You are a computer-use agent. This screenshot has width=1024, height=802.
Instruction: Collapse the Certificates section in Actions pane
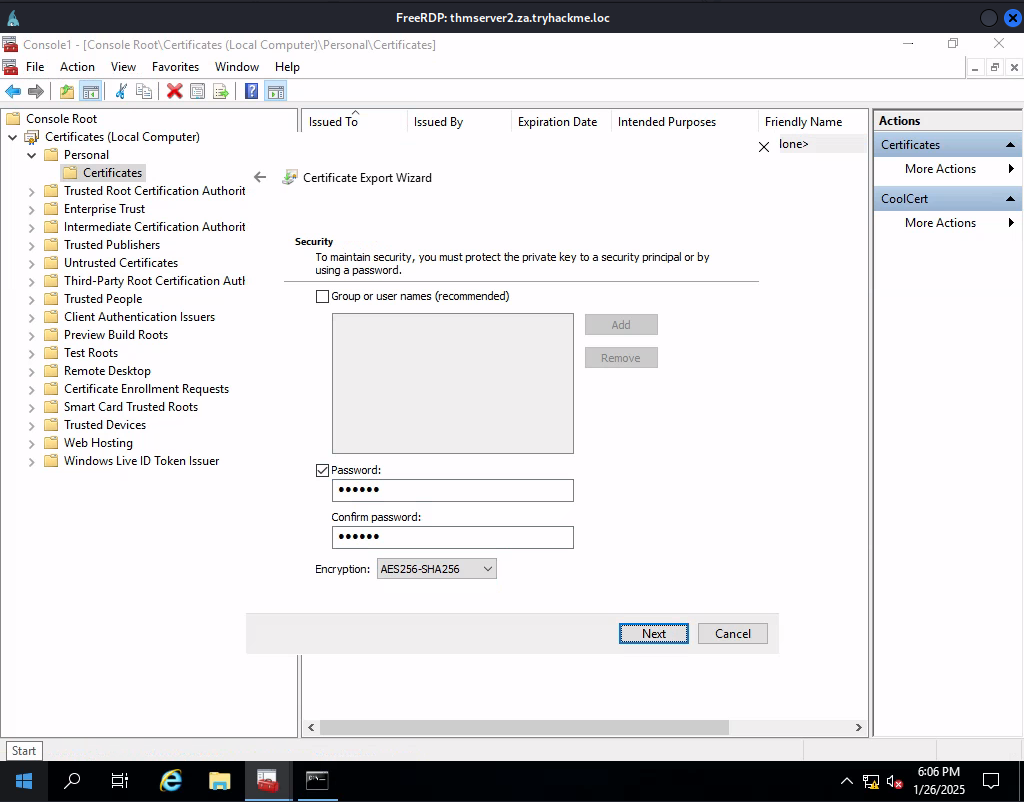pyautogui.click(x=1010, y=145)
